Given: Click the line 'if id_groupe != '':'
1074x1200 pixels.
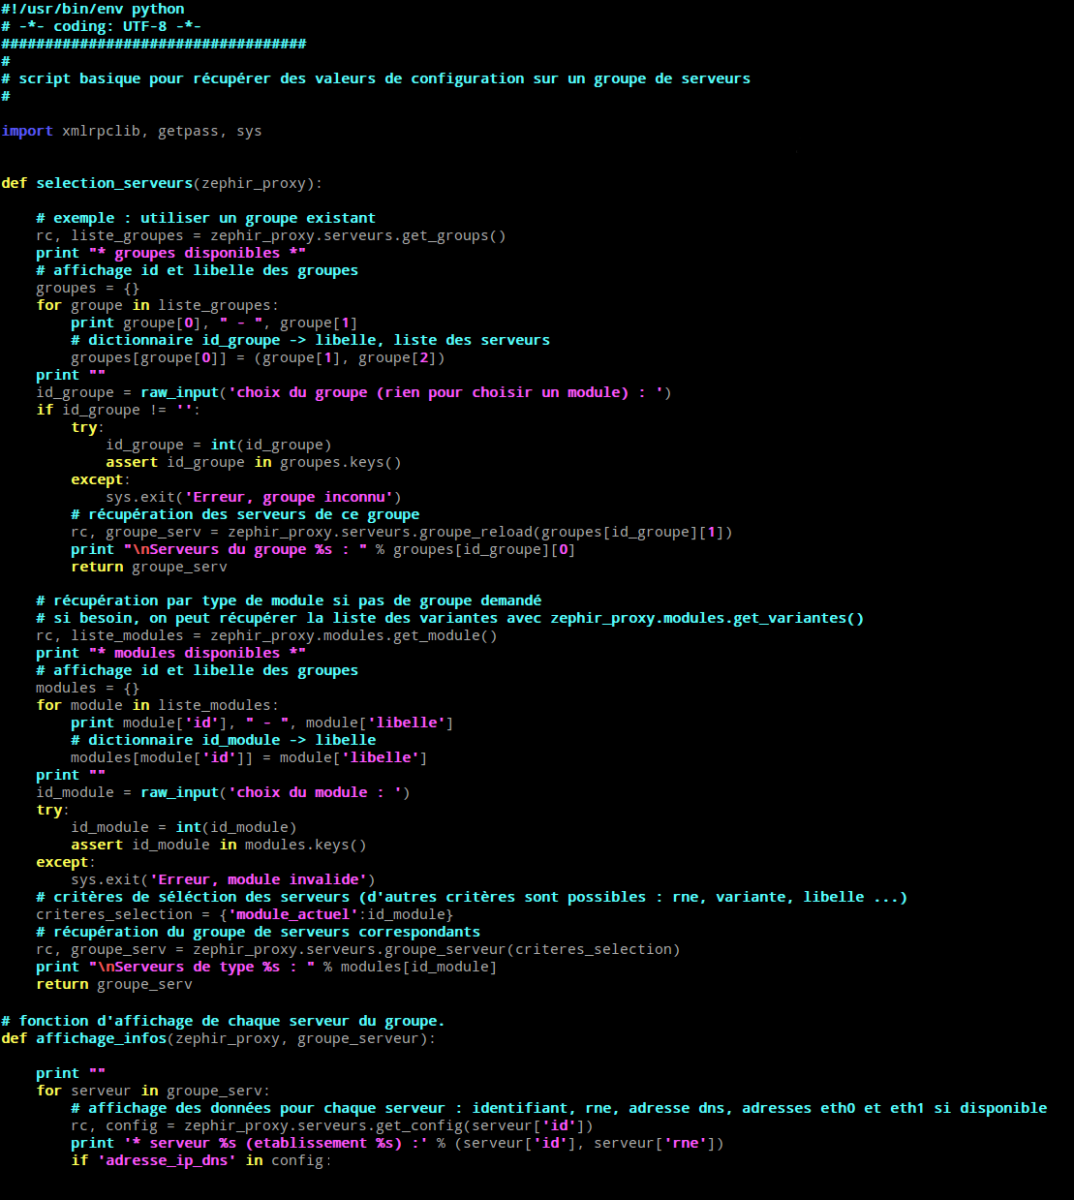Looking at the screenshot, I should [x=119, y=410].
